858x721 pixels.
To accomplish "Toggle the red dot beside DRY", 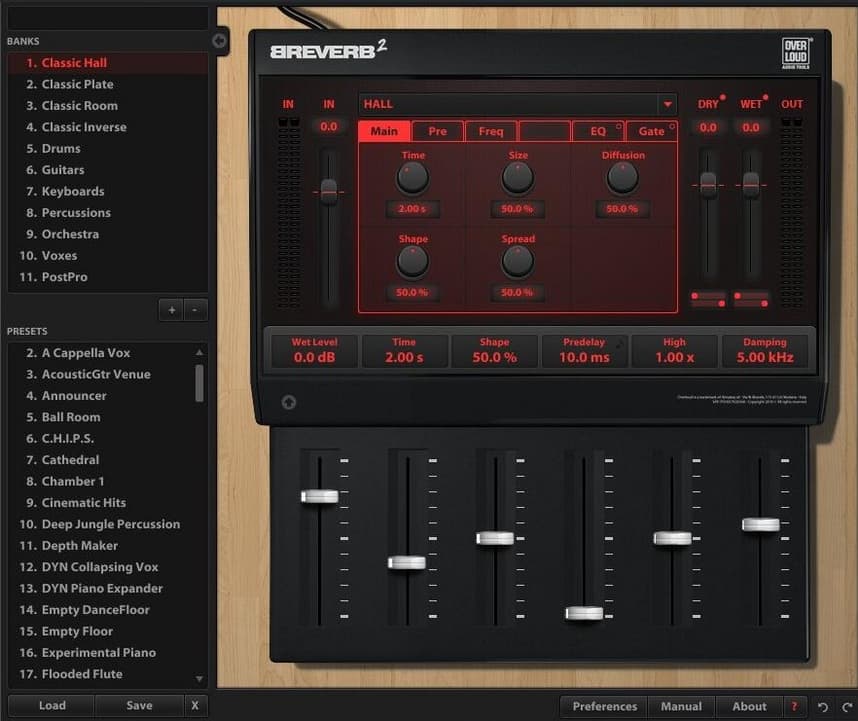I will tap(723, 97).
